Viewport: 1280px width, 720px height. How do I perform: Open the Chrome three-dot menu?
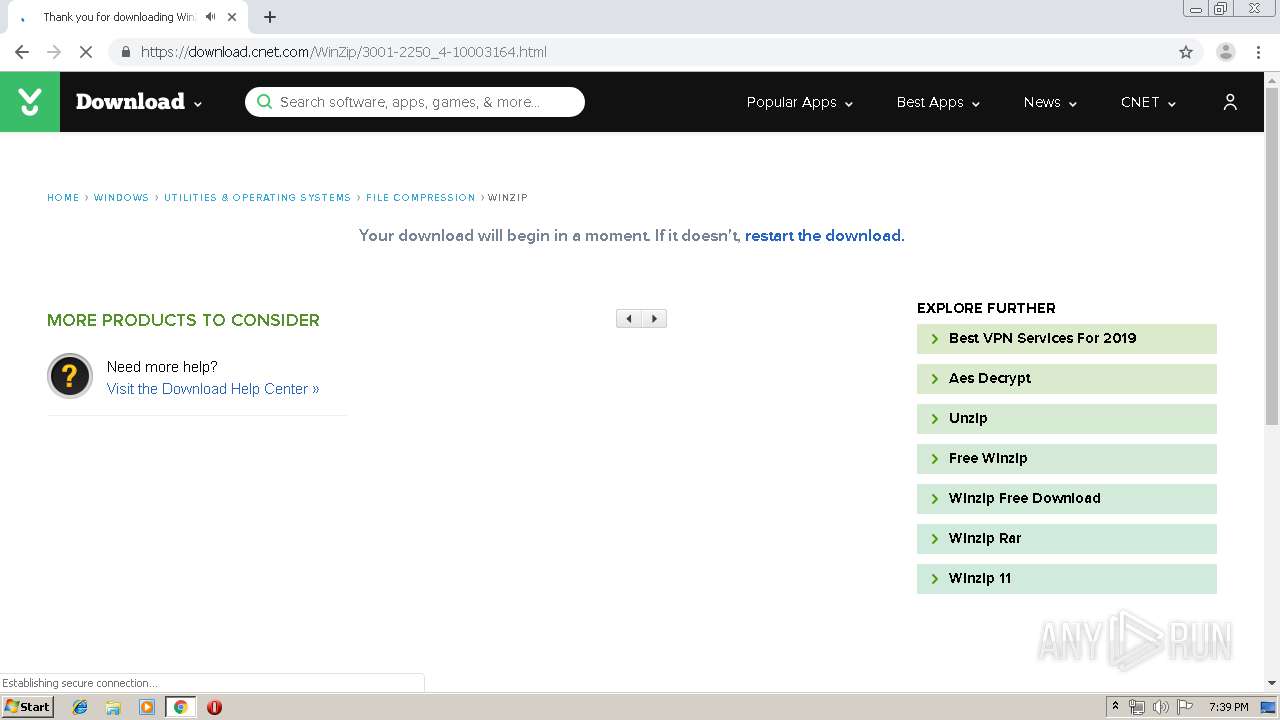pyautogui.click(x=1258, y=52)
